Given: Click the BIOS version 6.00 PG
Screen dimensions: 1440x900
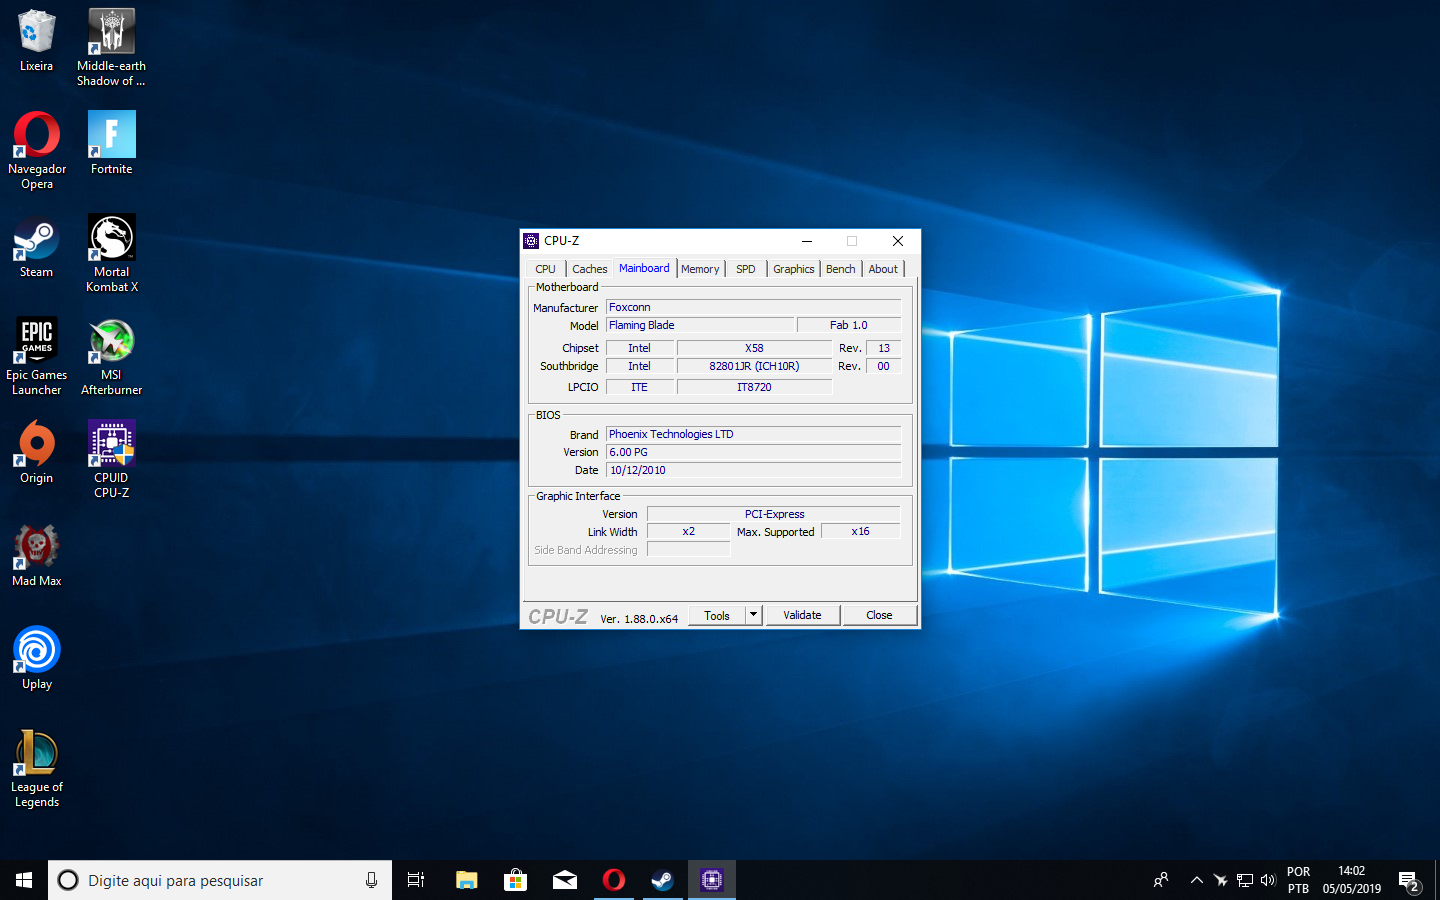Looking at the screenshot, I should (x=754, y=452).
